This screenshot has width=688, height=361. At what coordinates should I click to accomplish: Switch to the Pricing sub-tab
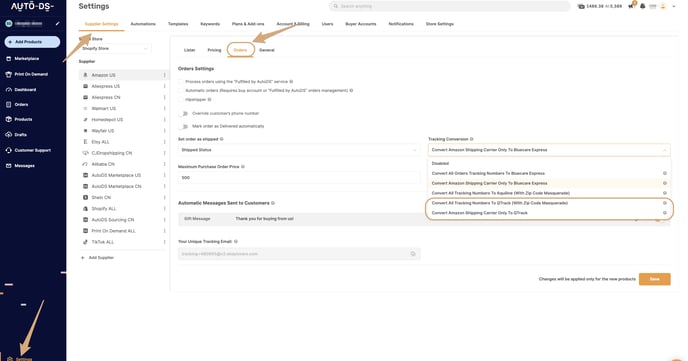pos(214,50)
